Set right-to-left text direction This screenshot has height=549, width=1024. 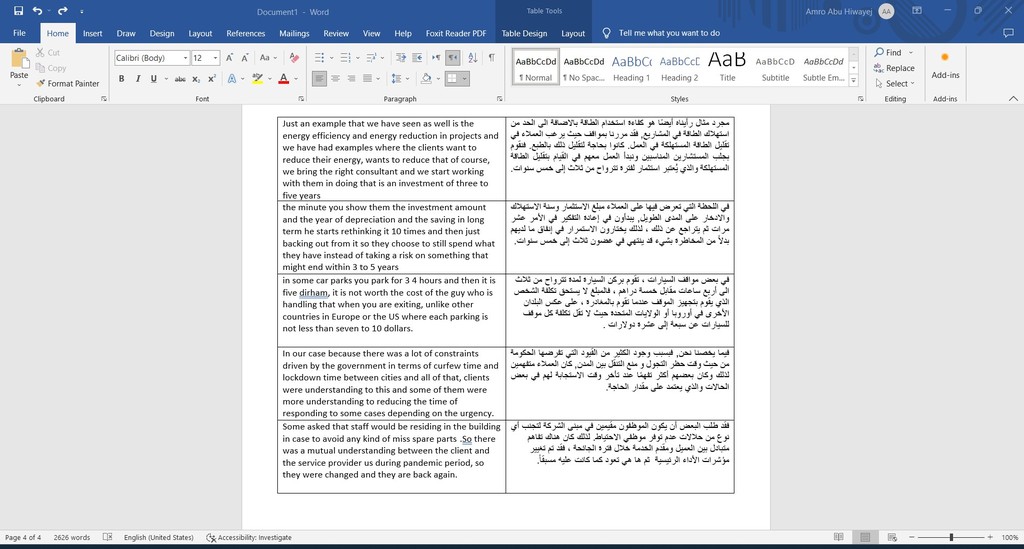[453, 58]
